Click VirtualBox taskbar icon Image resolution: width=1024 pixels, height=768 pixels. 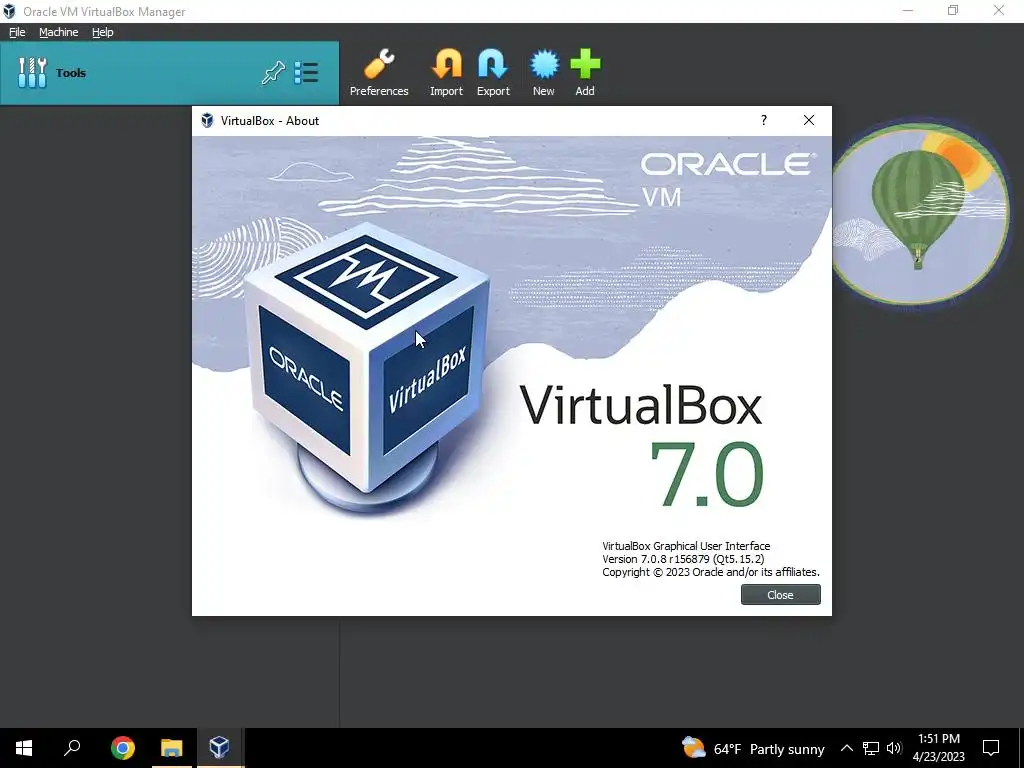[x=219, y=748]
